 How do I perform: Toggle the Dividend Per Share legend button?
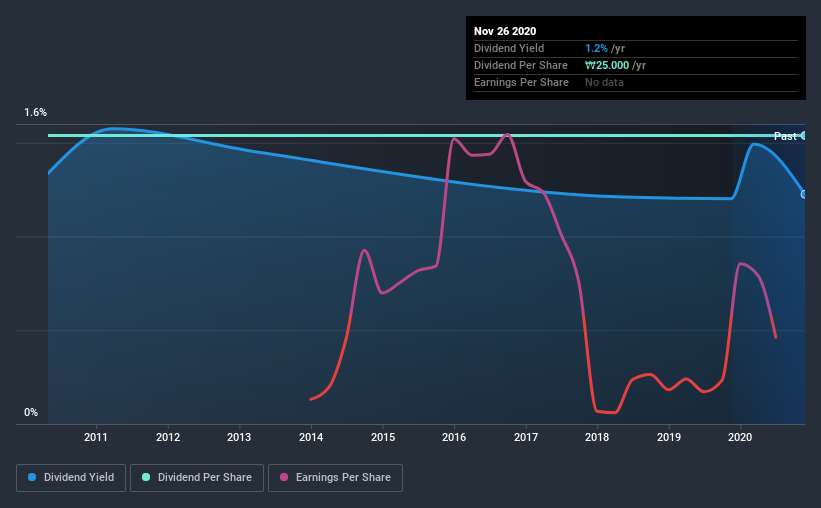197,478
